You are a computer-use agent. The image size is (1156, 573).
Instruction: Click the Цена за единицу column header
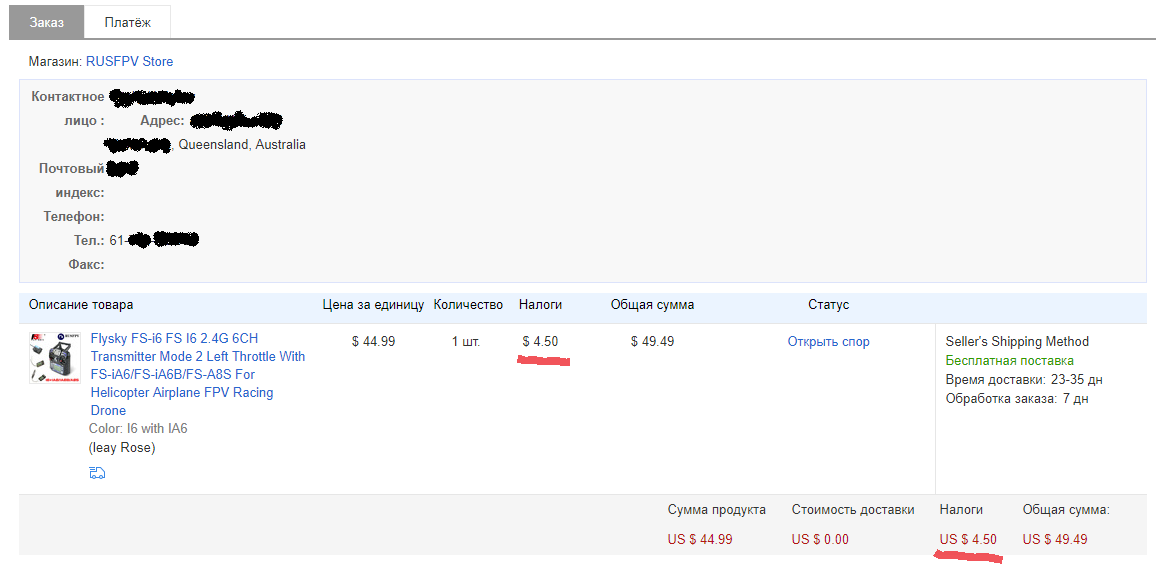pos(373,305)
